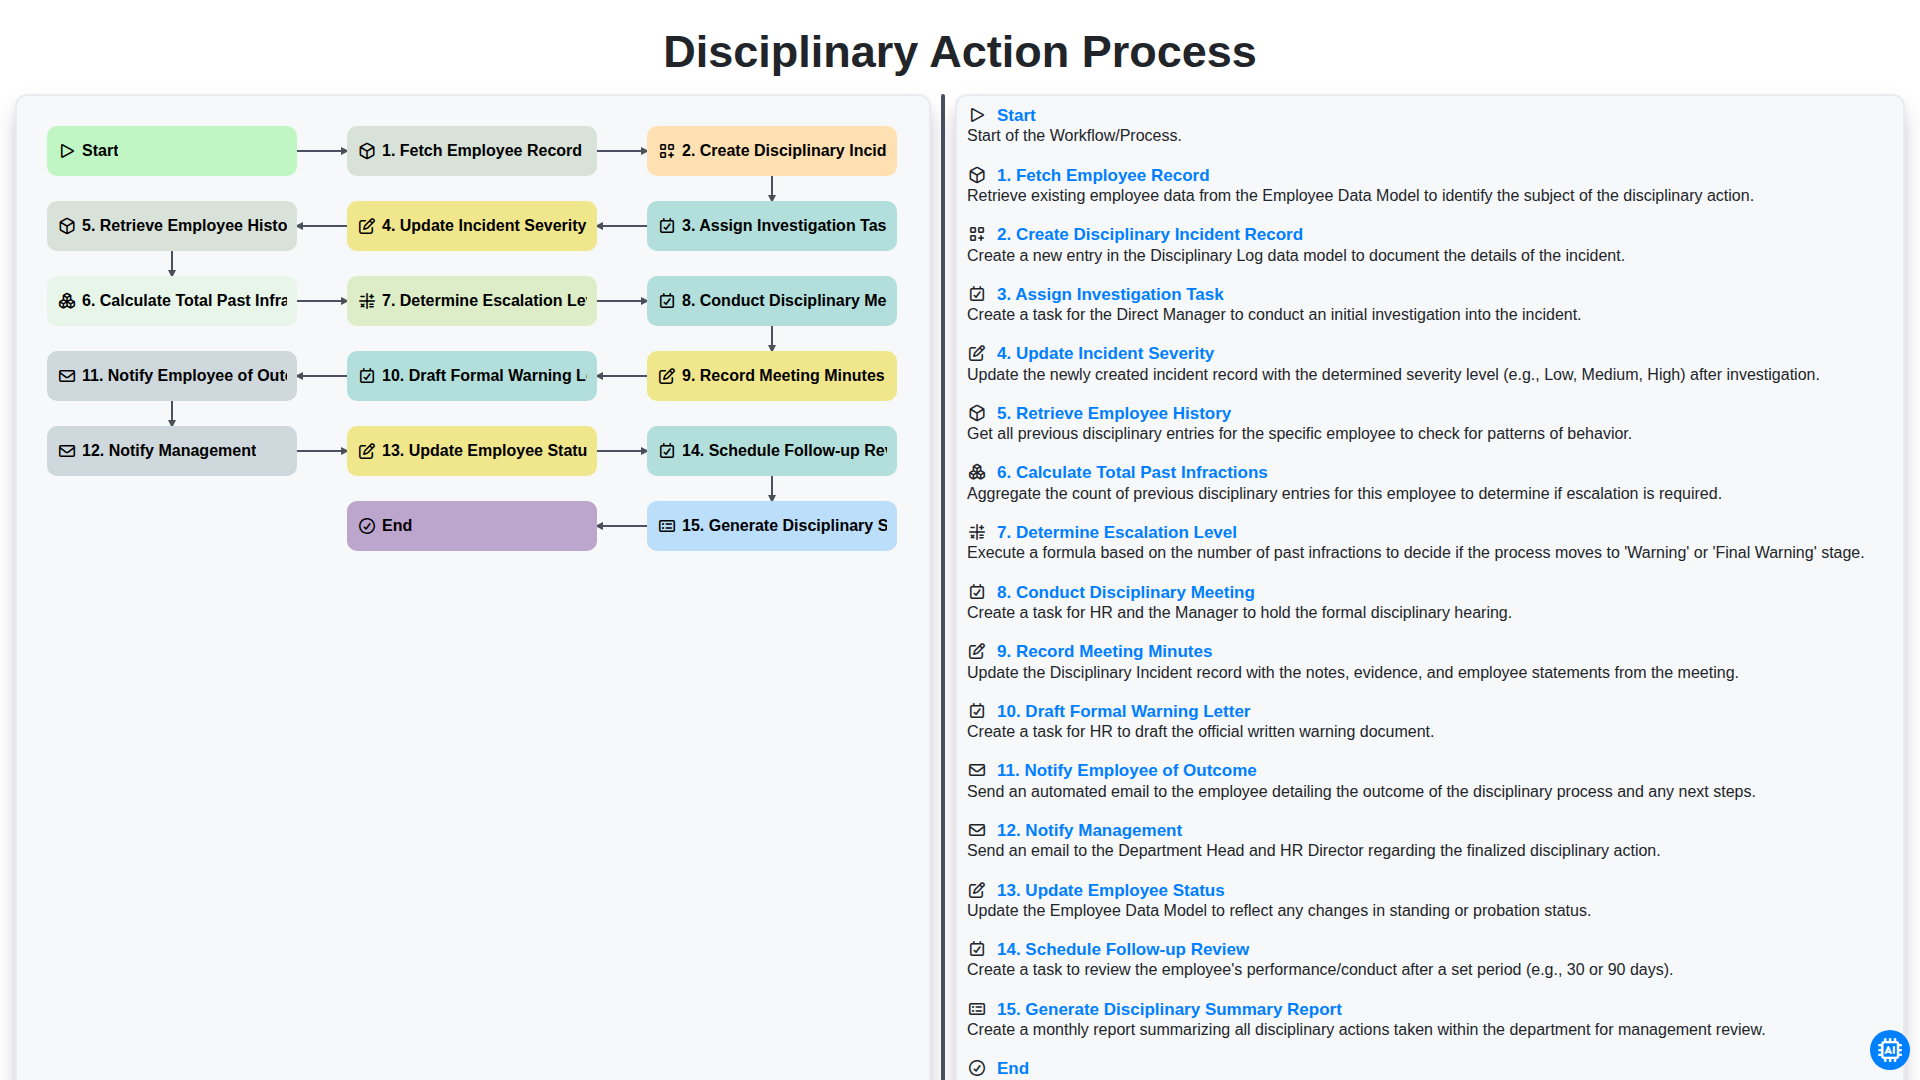
Task: Click the 4. Update Incident Severity node
Action: 472,226
